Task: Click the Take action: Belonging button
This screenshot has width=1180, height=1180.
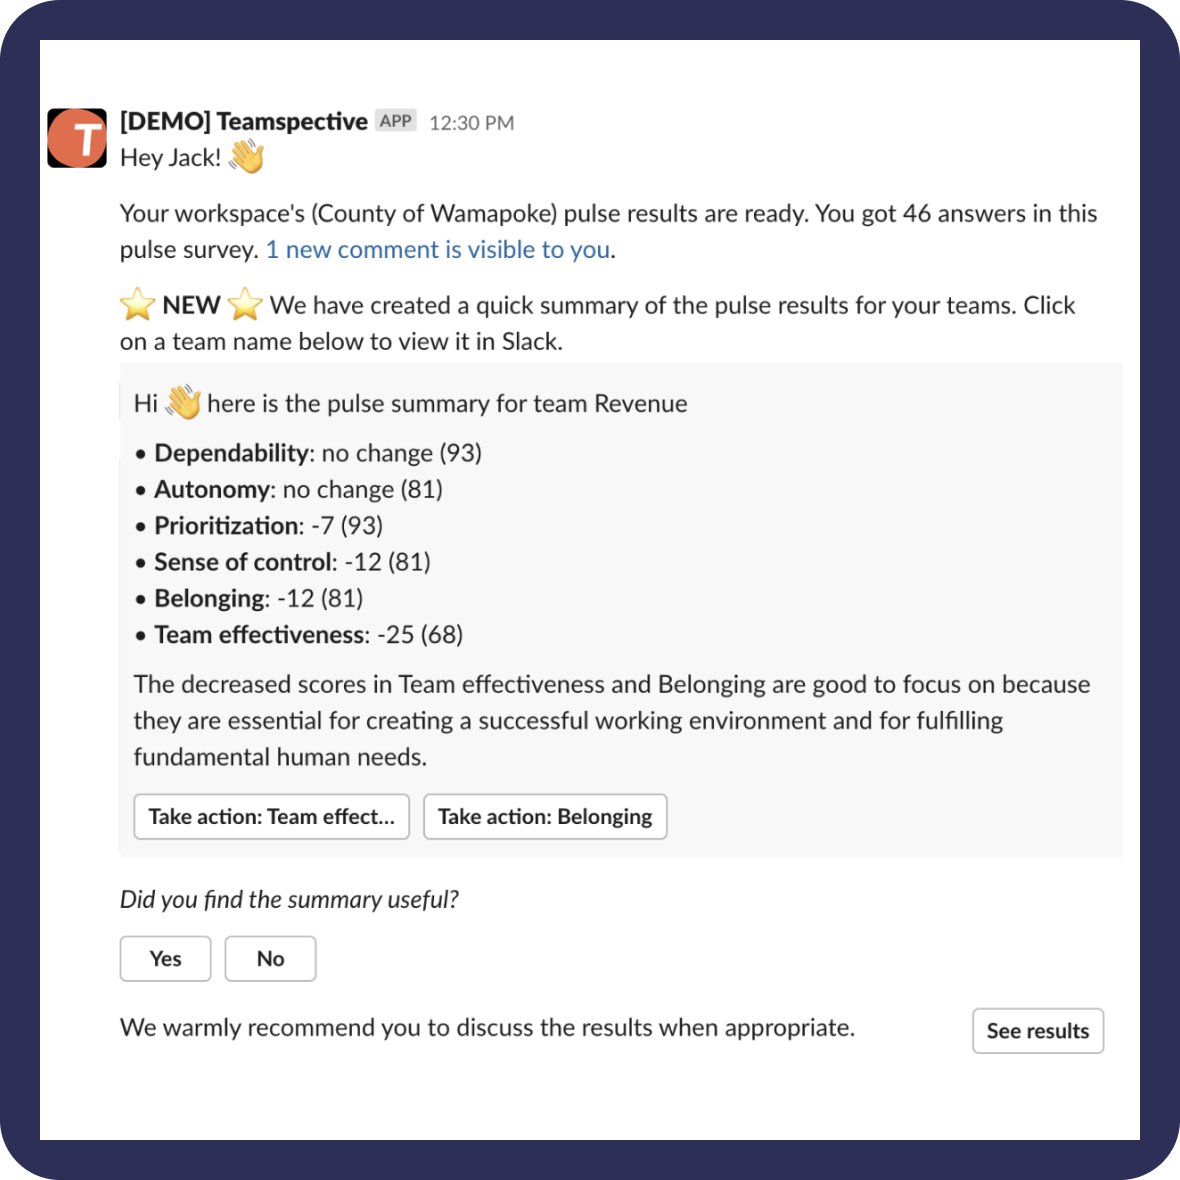Action: 545,816
